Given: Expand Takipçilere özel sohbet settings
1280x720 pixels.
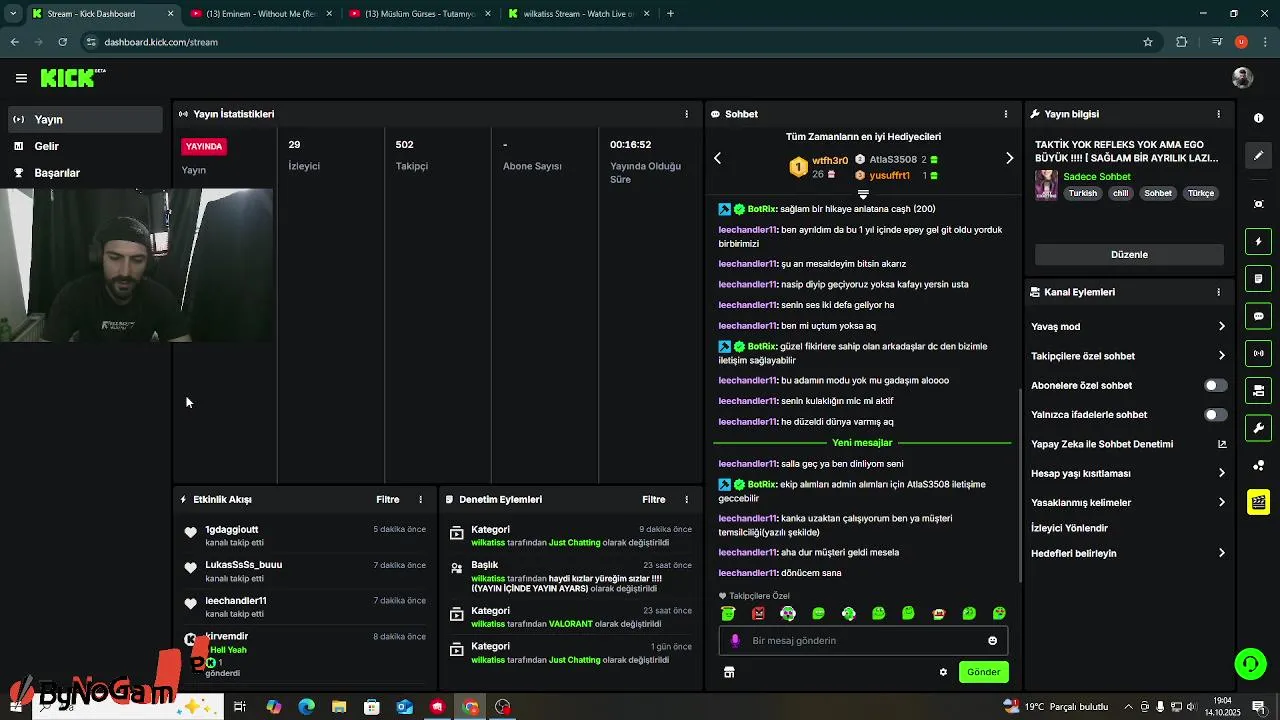Looking at the screenshot, I should [x=1128, y=356].
